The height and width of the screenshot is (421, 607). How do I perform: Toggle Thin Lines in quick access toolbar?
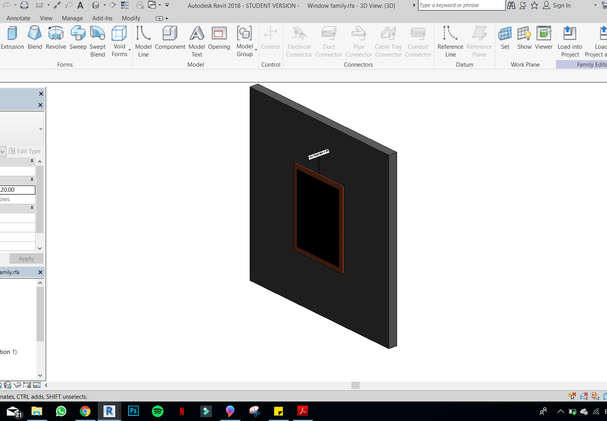pyautogui.click(x=125, y=5)
